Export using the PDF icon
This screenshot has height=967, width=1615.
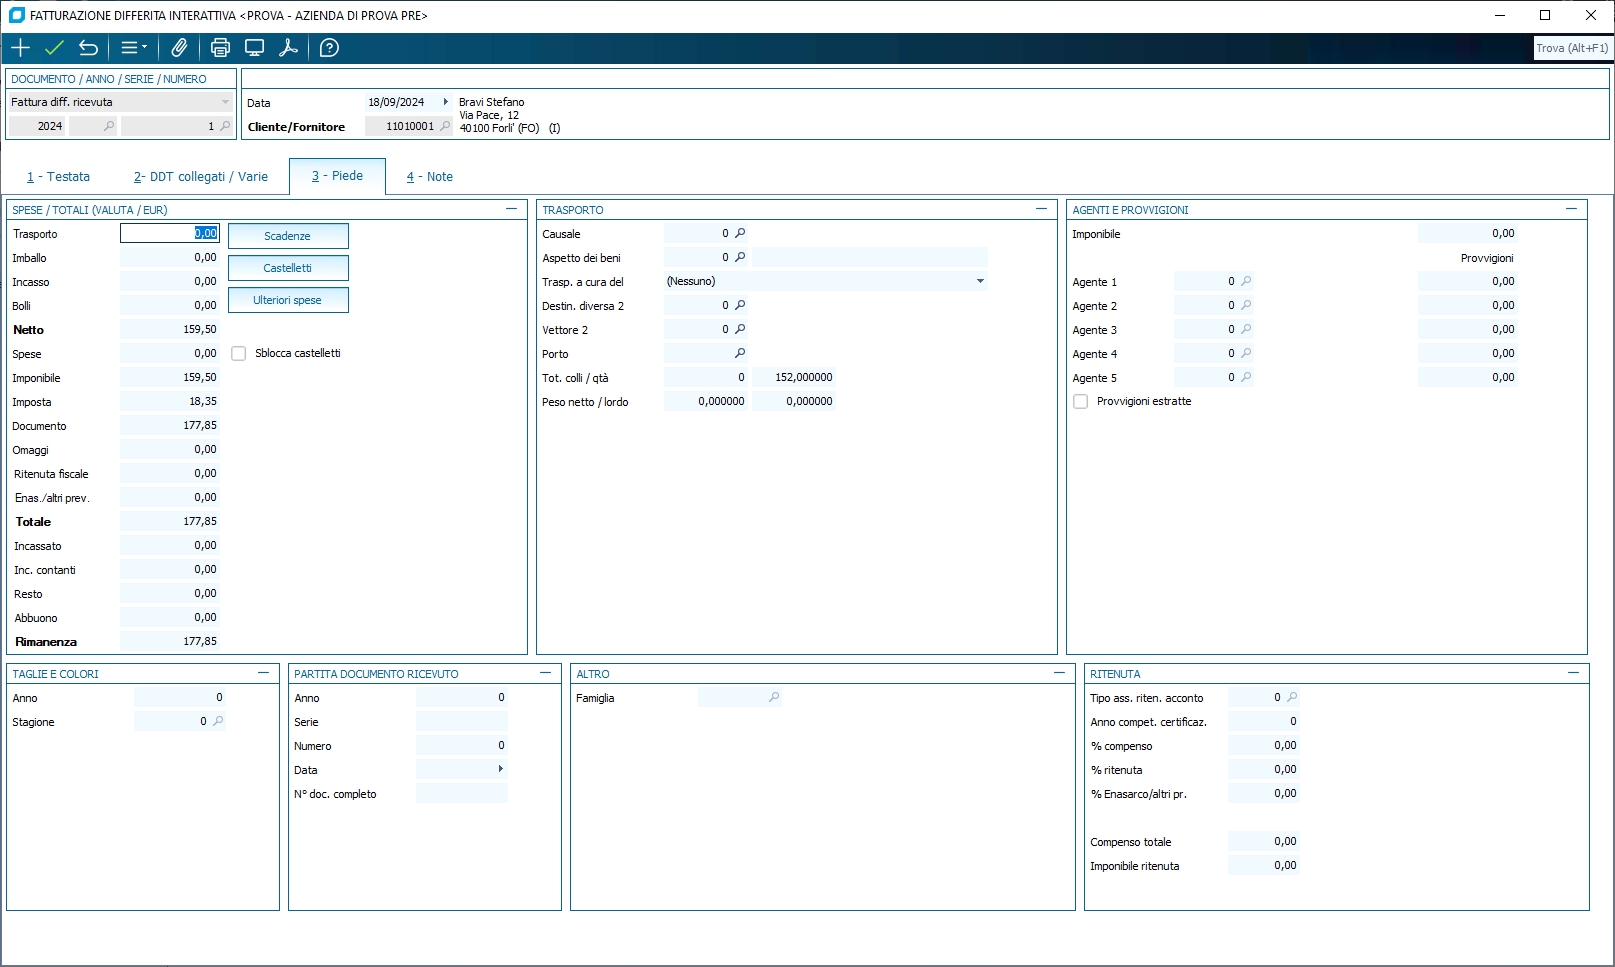pos(288,48)
